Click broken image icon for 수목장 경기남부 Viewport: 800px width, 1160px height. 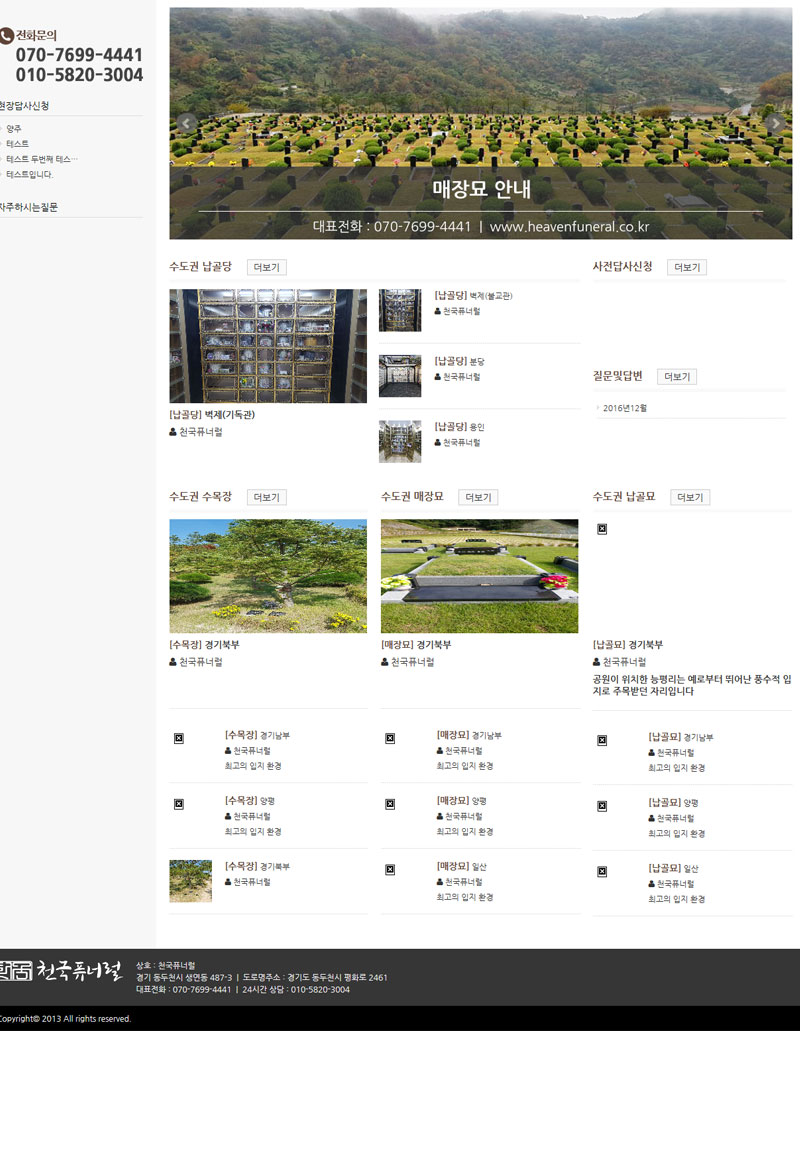(x=179, y=738)
